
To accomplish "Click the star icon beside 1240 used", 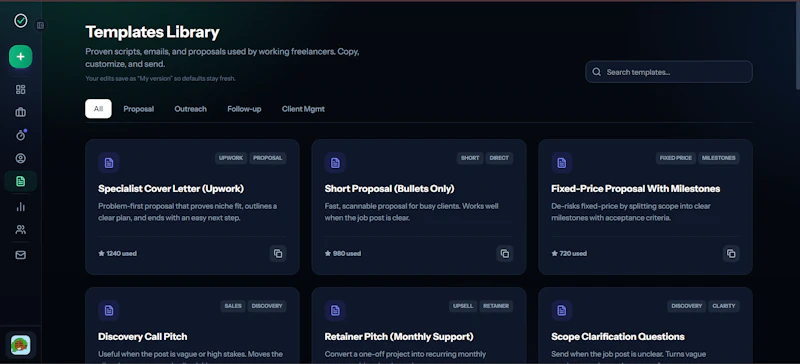I will pos(101,253).
